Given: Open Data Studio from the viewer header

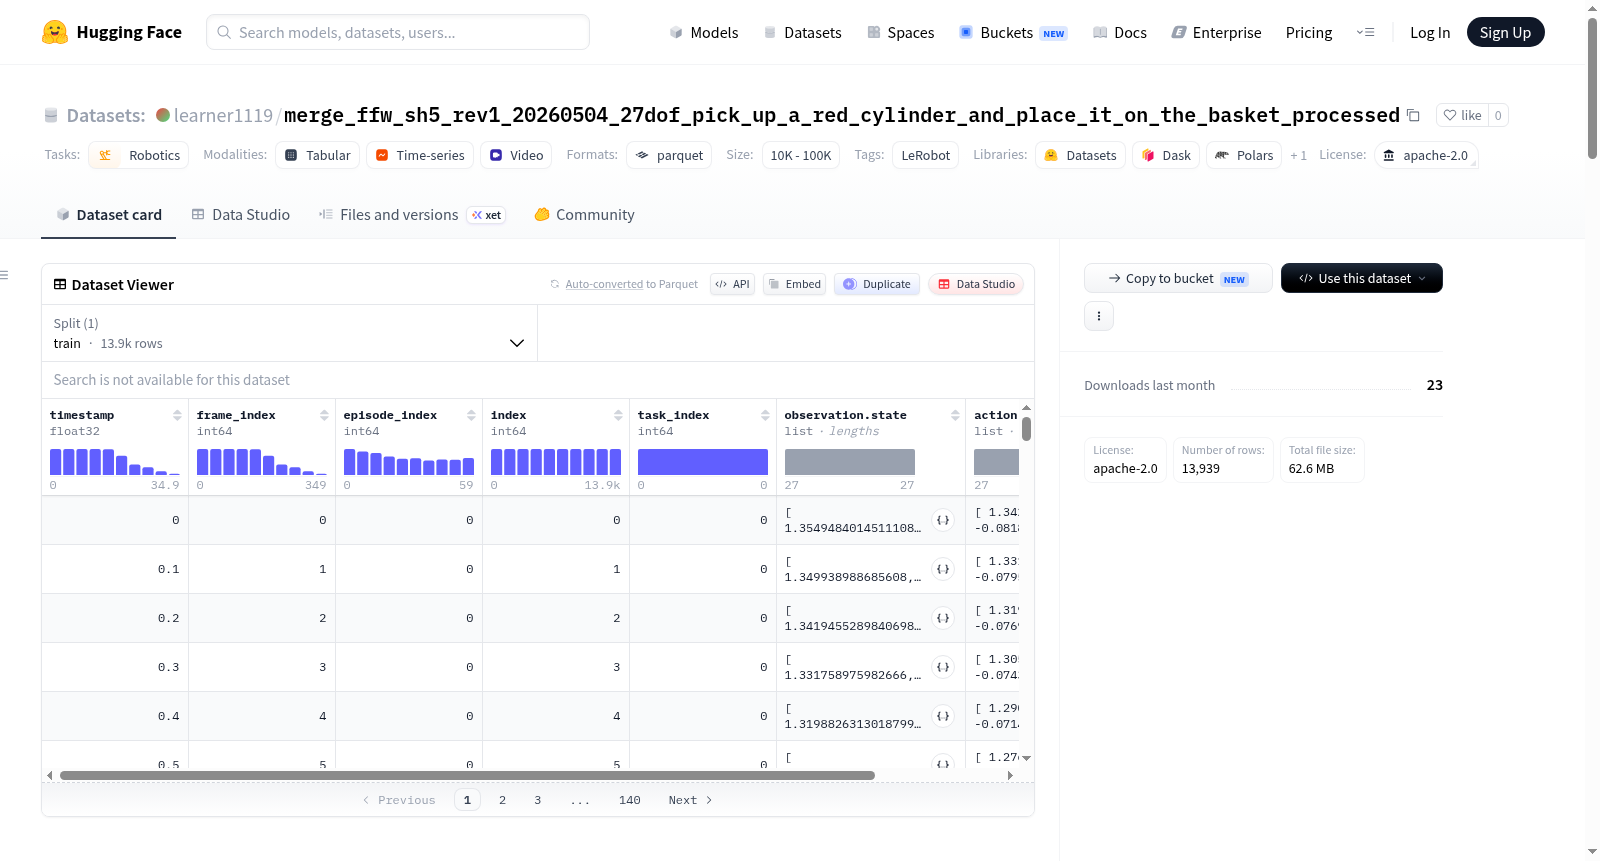Looking at the screenshot, I should (x=976, y=284).
